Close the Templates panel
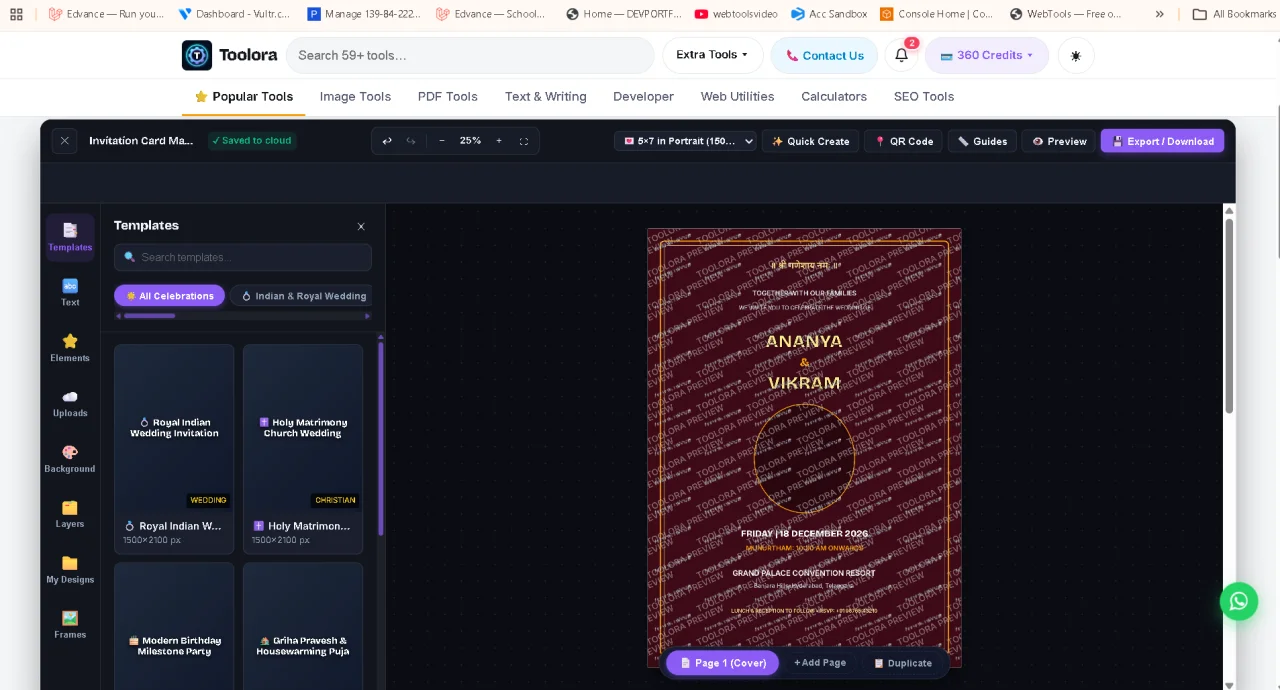 tap(361, 226)
